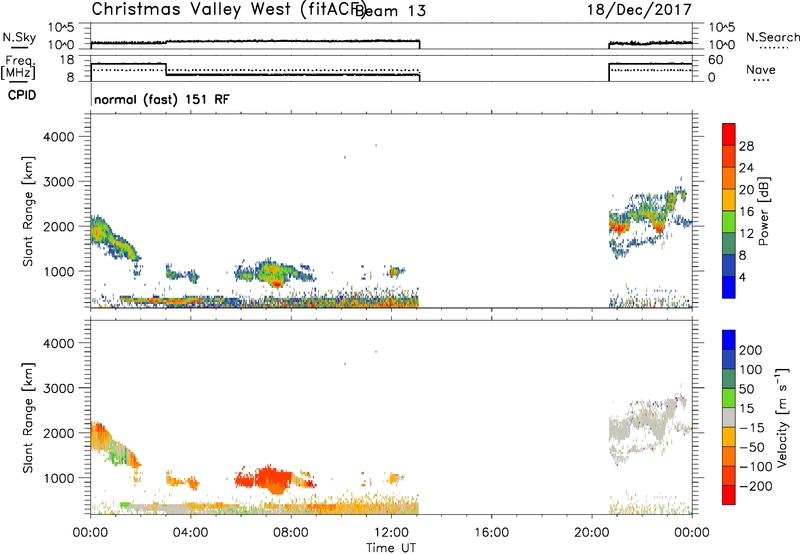Select the gray segment of Velocity color bar
This screenshot has width=800, height=554.
point(729,417)
